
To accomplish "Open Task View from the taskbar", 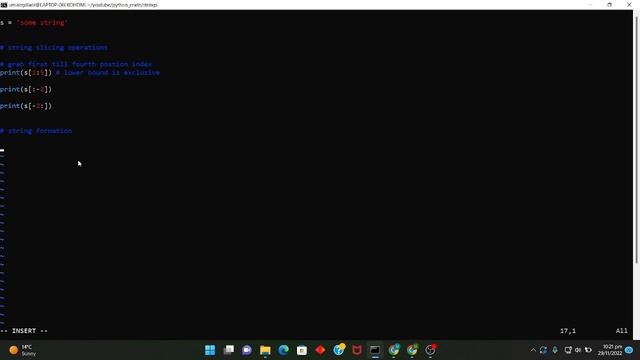I will click(229, 350).
